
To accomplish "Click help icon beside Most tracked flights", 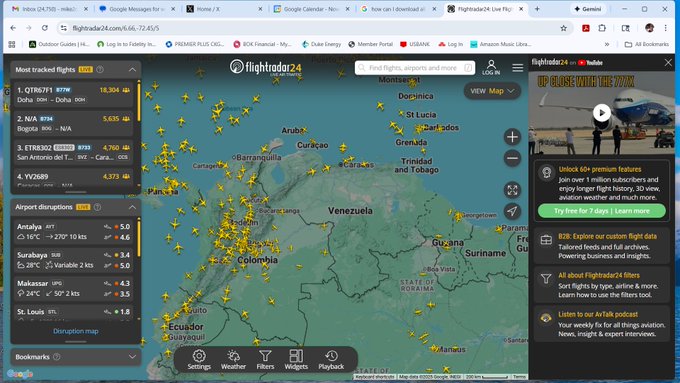I will 100,69.
